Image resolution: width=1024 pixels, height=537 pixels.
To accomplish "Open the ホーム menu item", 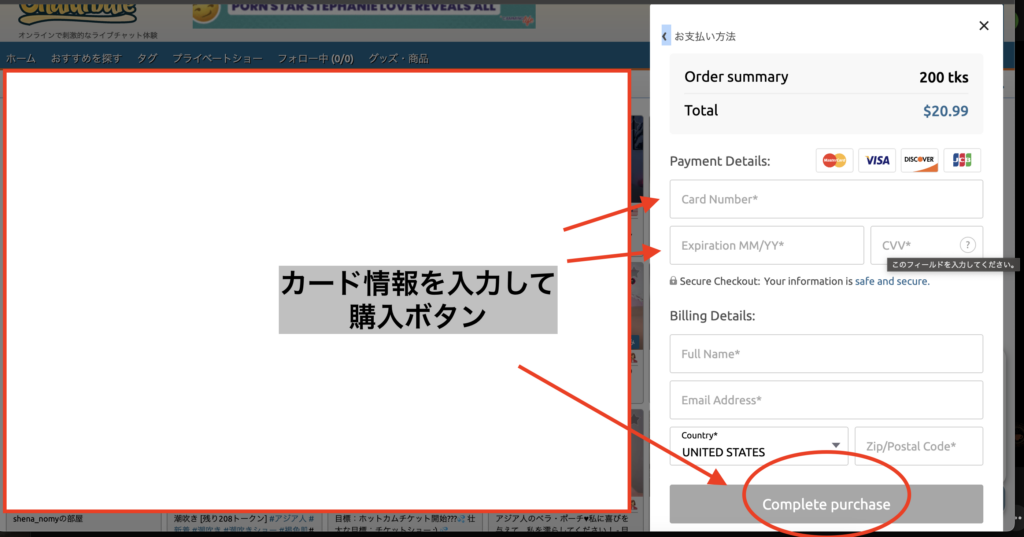I will click(x=21, y=58).
